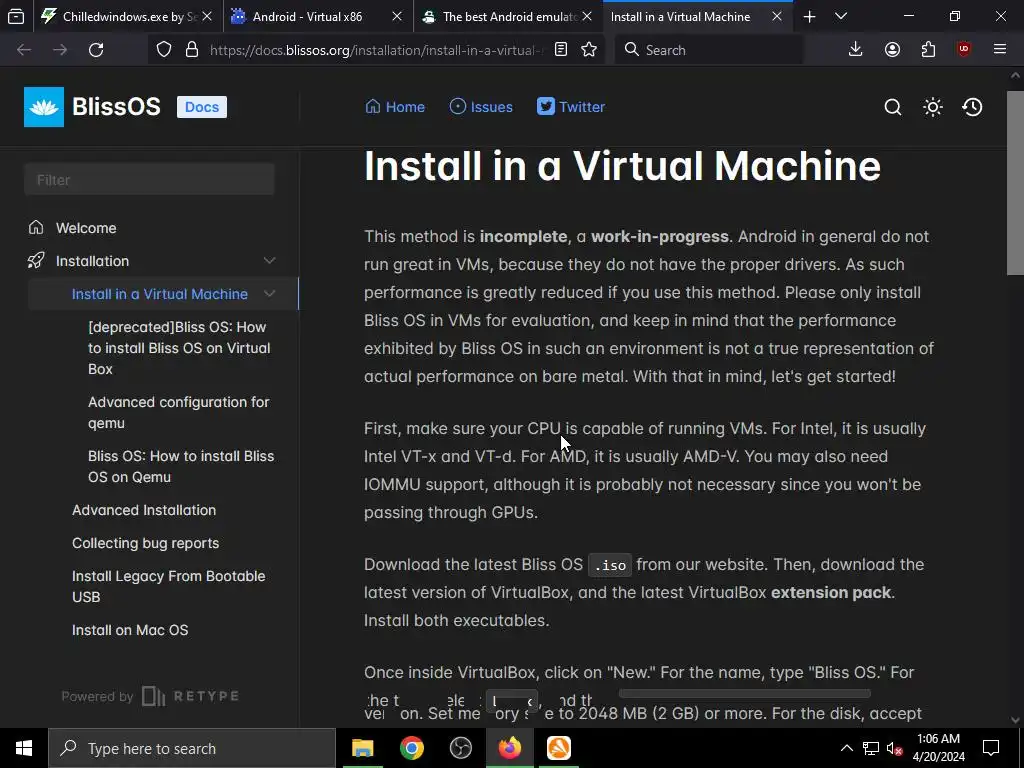Open uBlock Origin extension popup
Image resolution: width=1024 pixels, height=768 pixels.
tap(964, 50)
